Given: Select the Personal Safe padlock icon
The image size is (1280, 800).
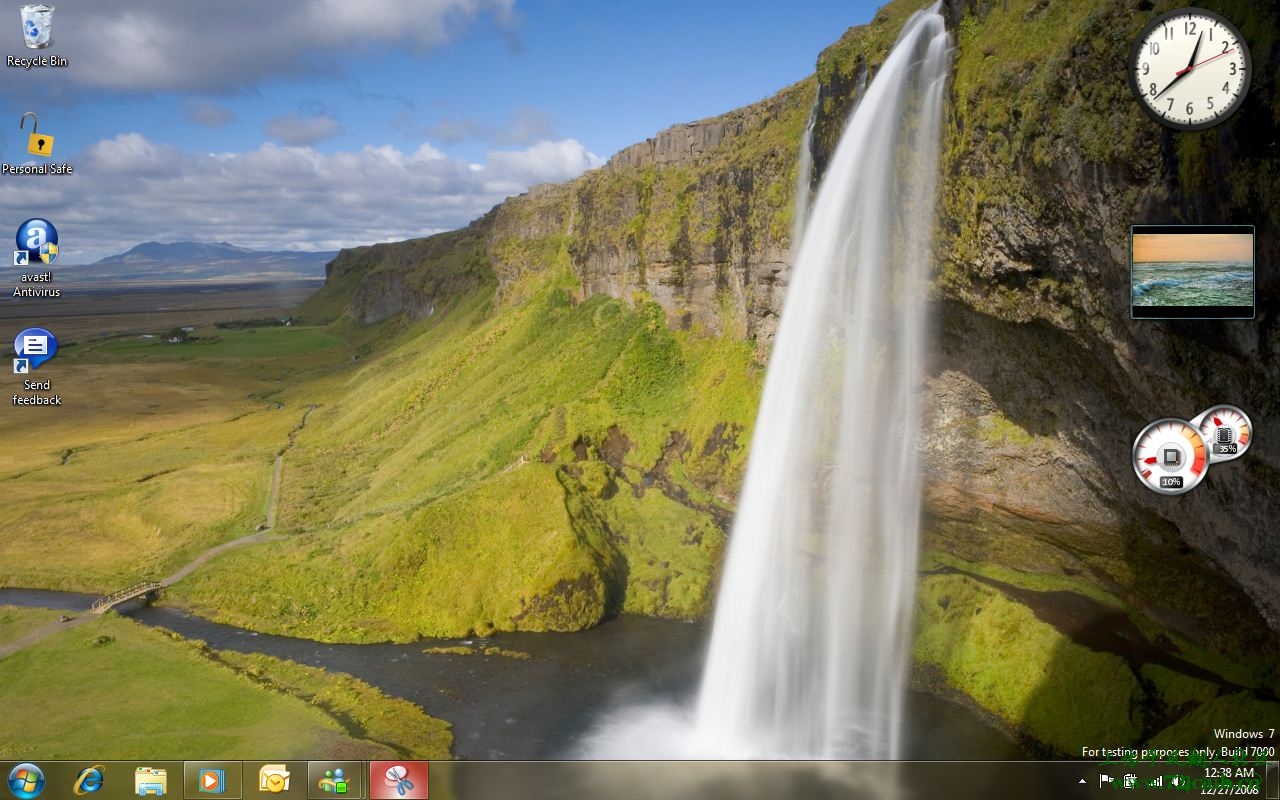Looking at the screenshot, I should [x=37, y=143].
